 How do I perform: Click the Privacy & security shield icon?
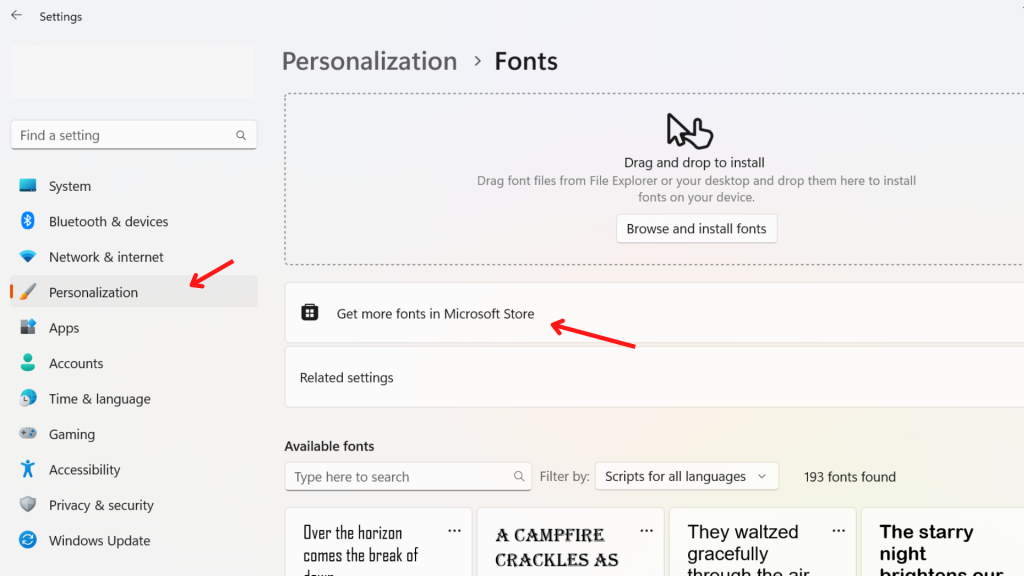coord(27,504)
